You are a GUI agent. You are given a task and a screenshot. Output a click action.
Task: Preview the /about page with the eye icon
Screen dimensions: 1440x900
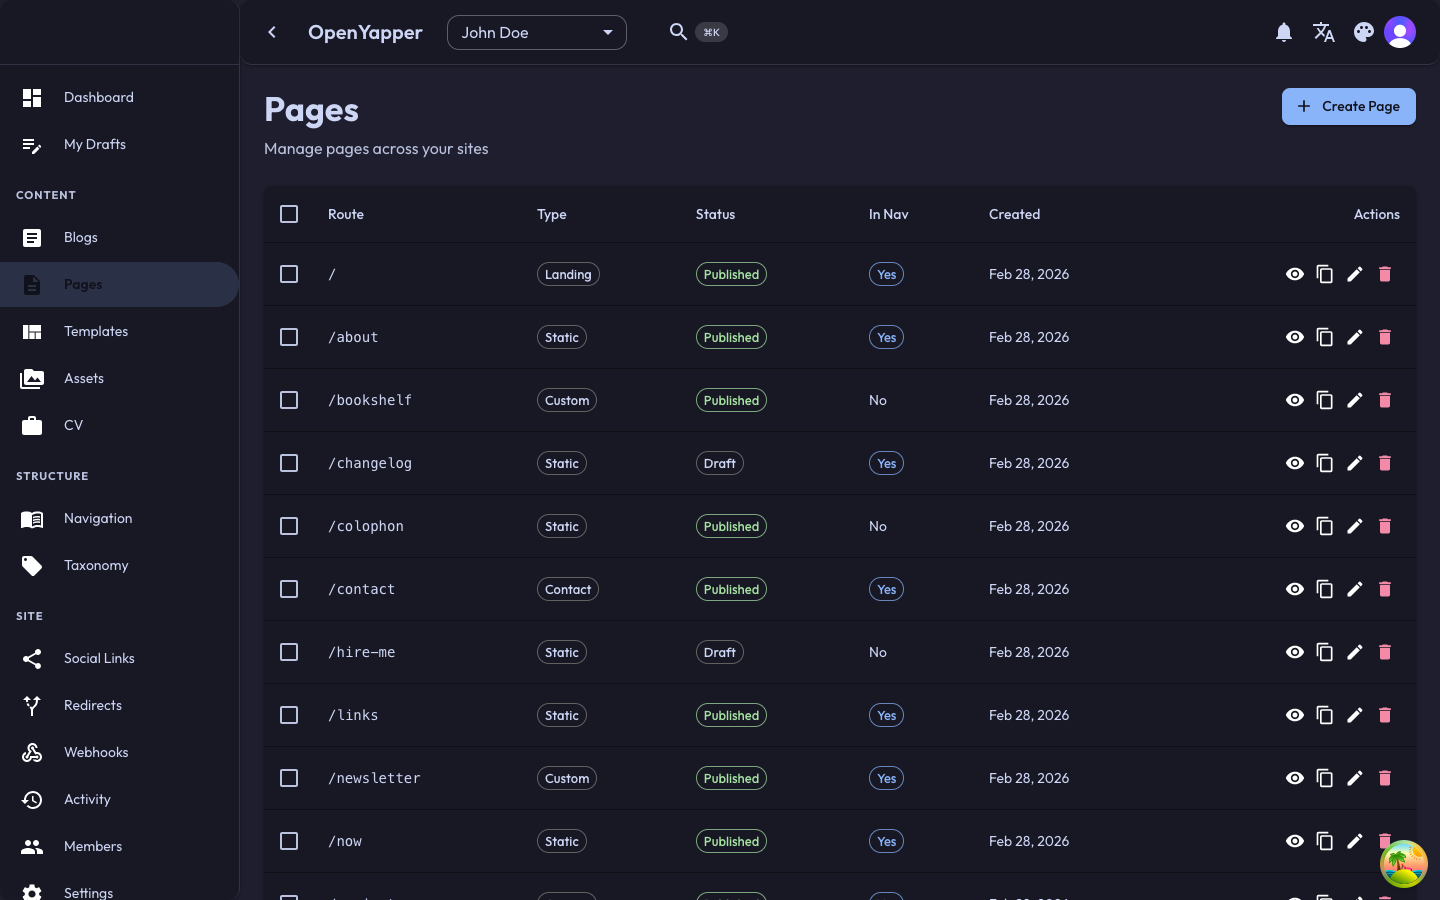click(1295, 337)
